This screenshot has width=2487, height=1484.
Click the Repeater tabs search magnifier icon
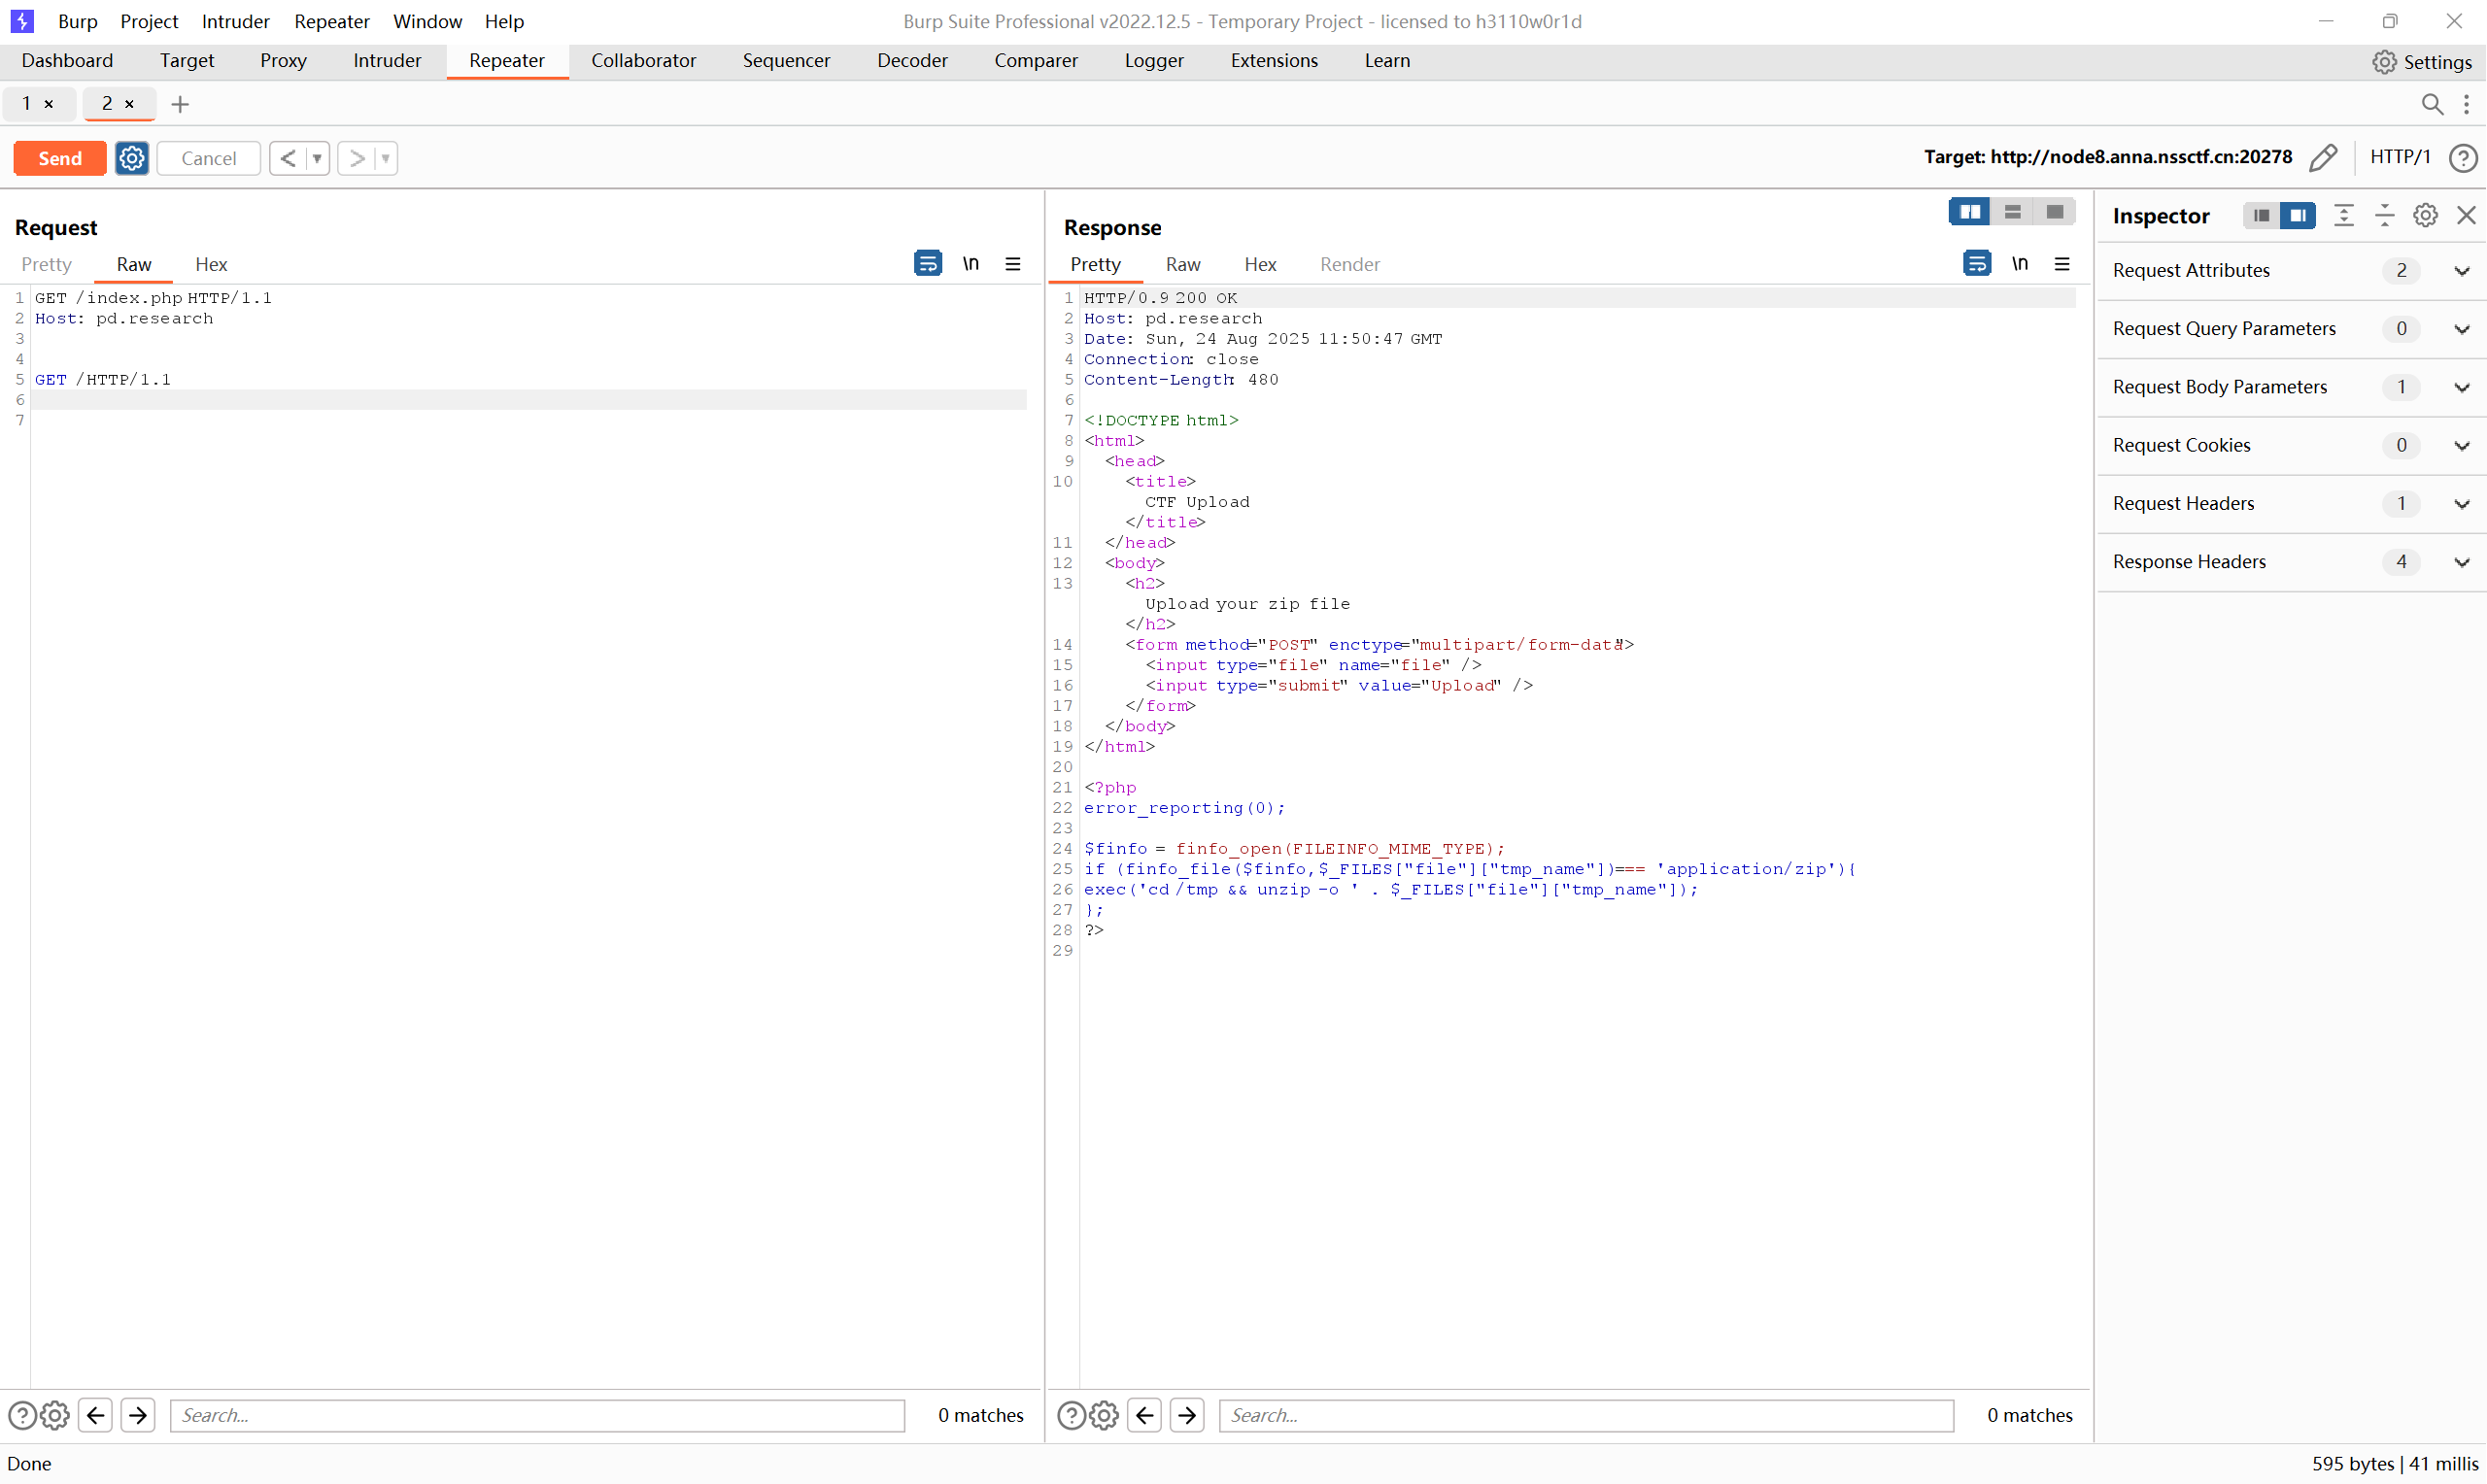click(x=2432, y=104)
